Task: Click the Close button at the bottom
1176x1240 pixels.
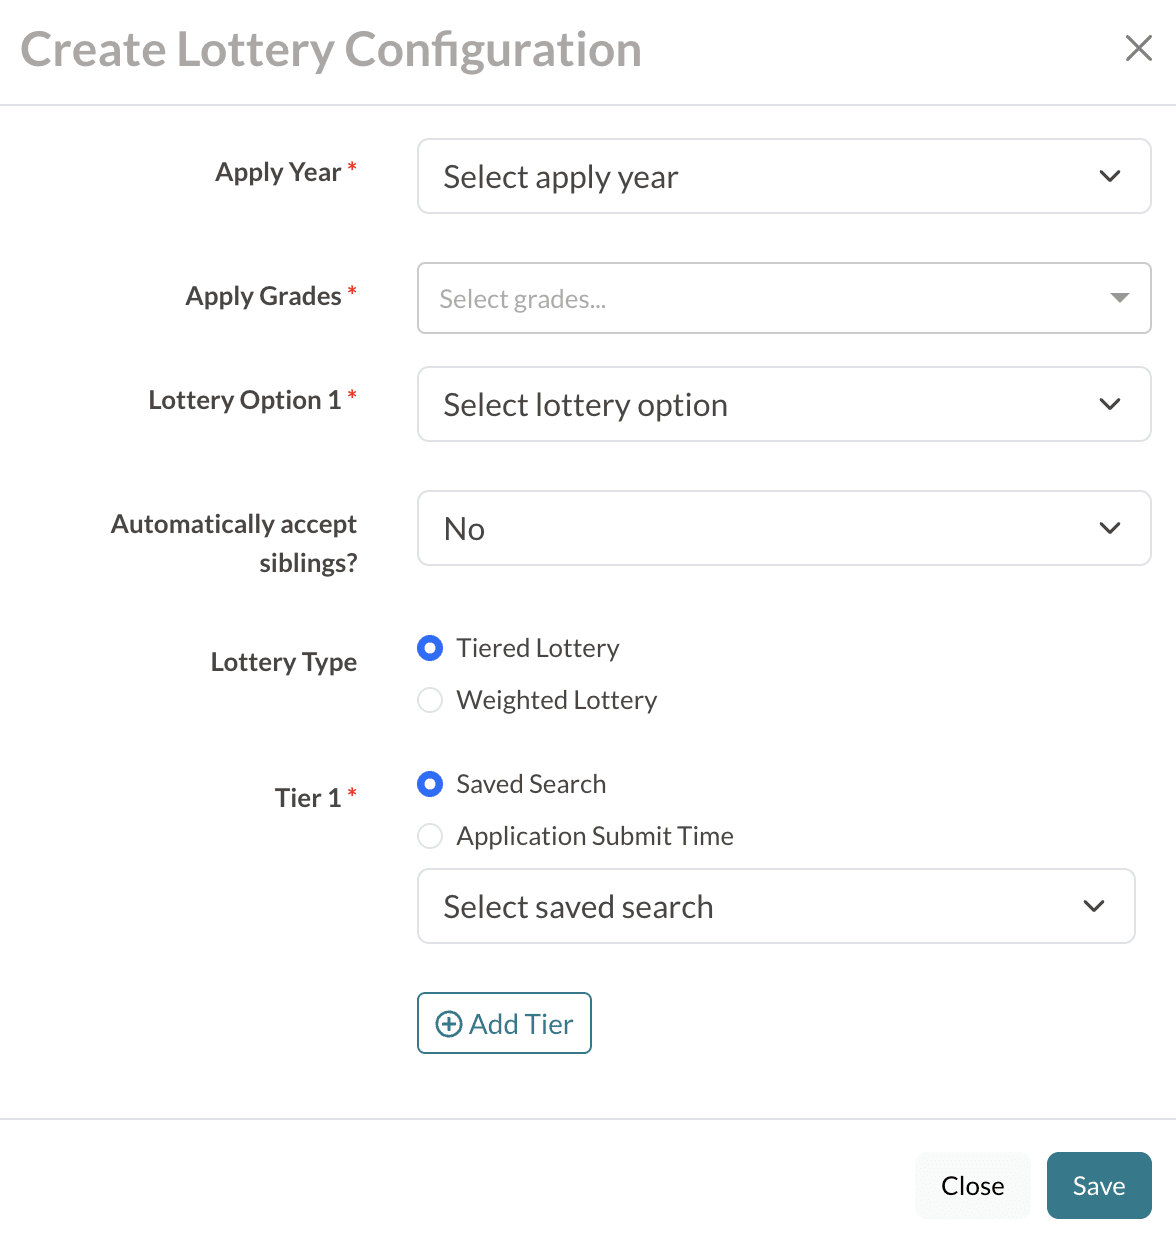Action: (x=971, y=1185)
